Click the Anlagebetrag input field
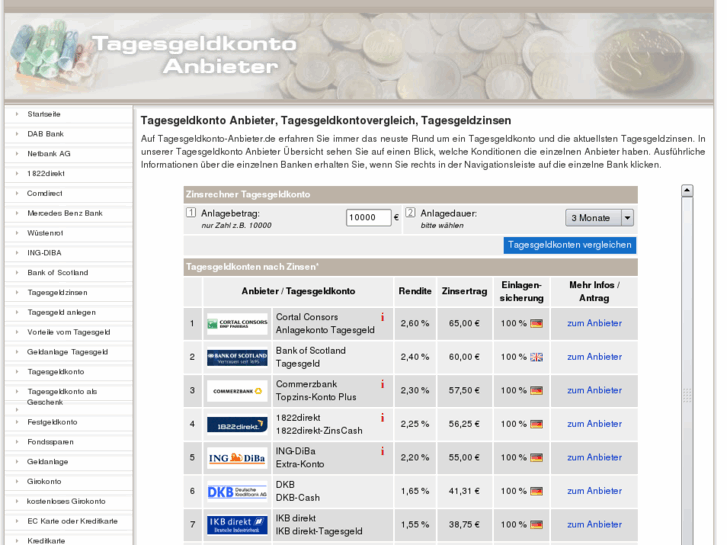 (x=368, y=218)
